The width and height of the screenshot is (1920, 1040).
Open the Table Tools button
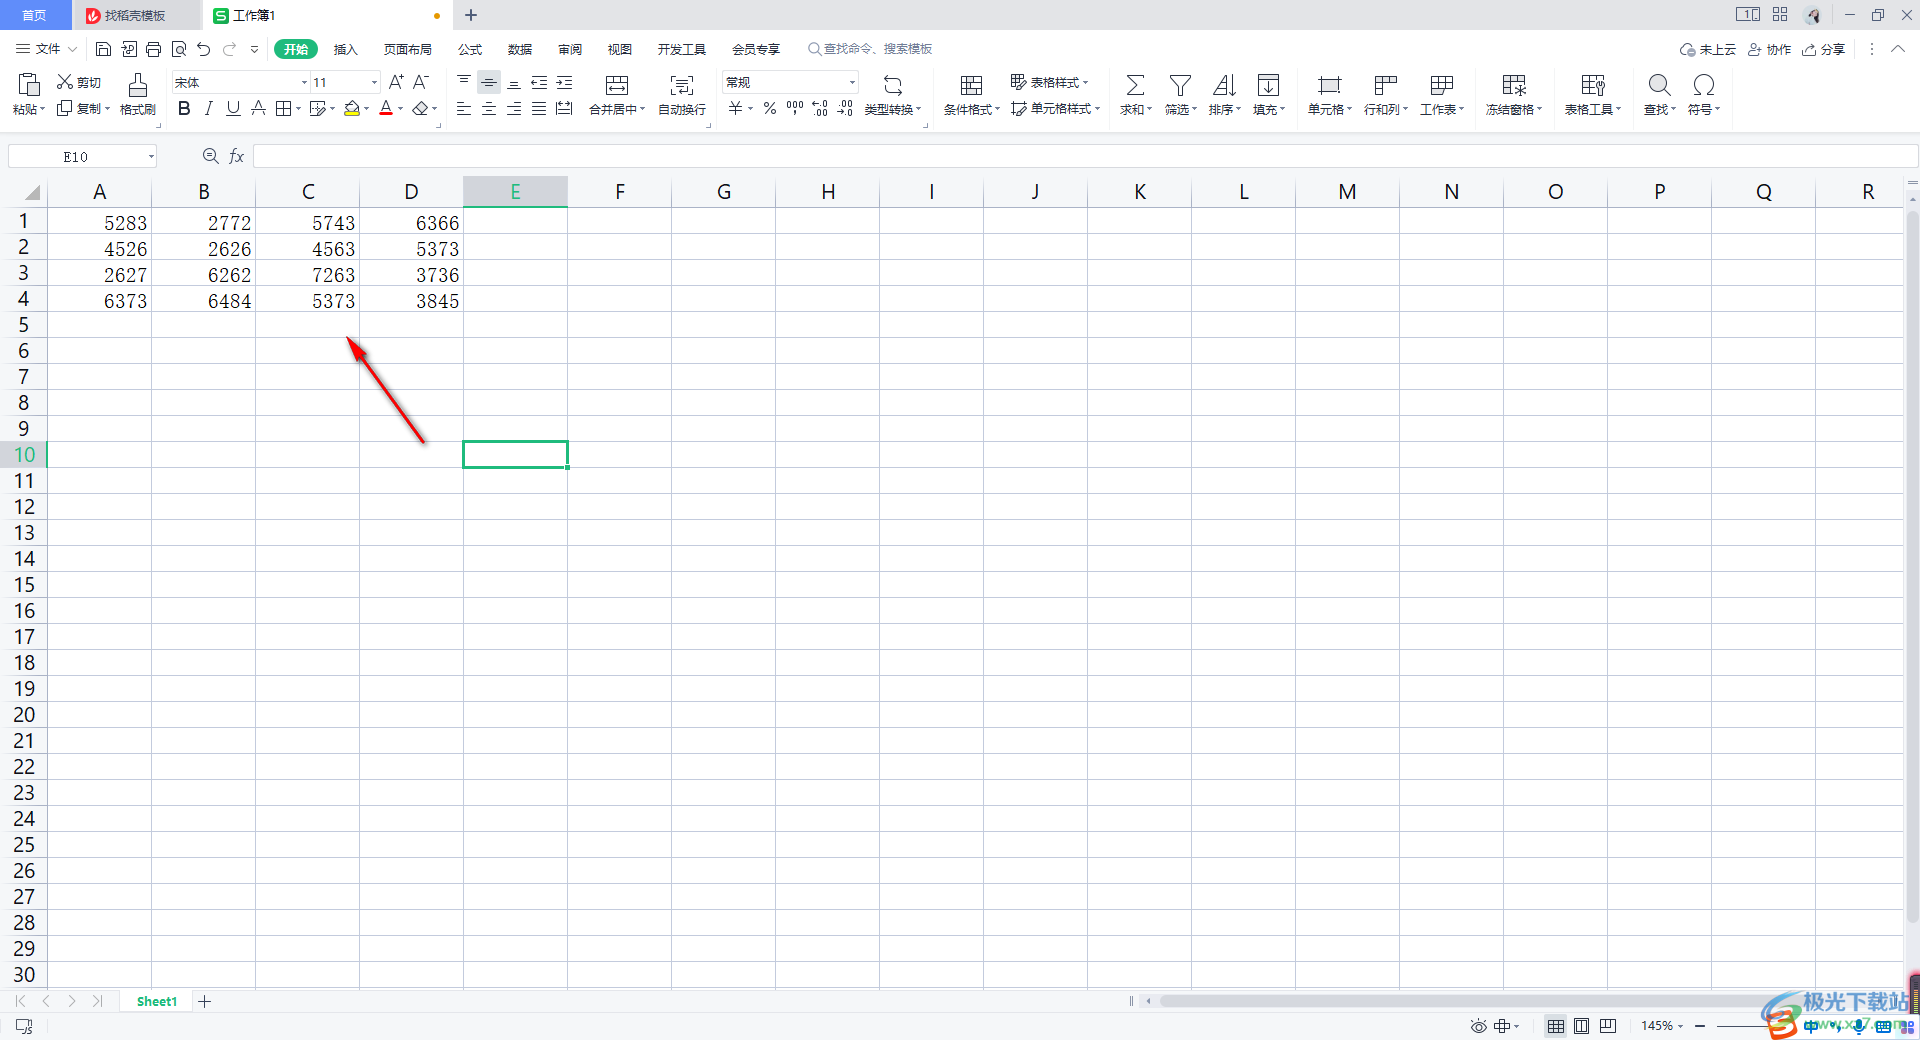(1593, 95)
